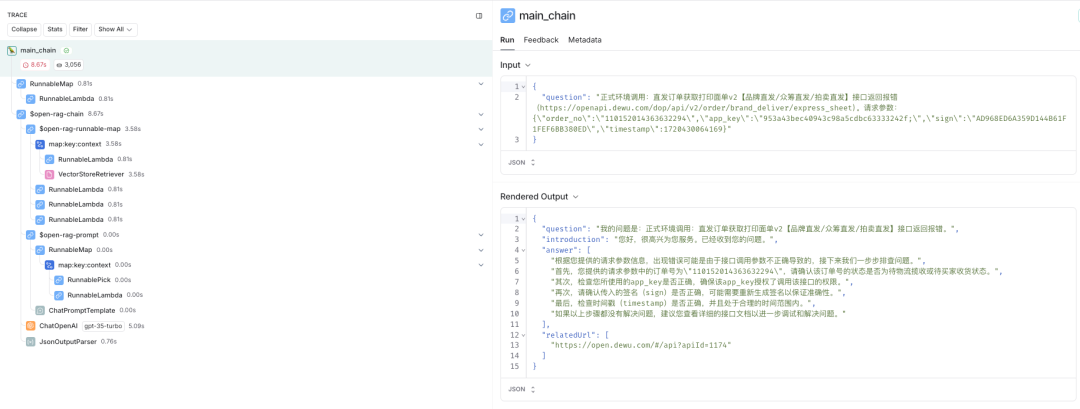Click the chain icon of $open-rag-chain

point(21,114)
